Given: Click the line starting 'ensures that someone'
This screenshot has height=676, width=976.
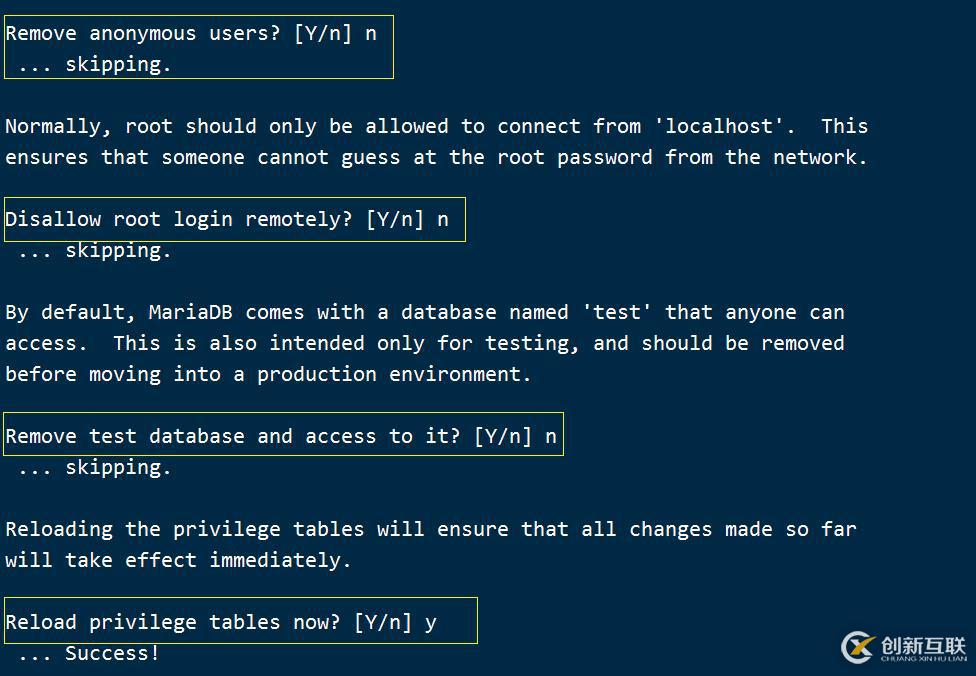Looking at the screenshot, I should [436, 157].
